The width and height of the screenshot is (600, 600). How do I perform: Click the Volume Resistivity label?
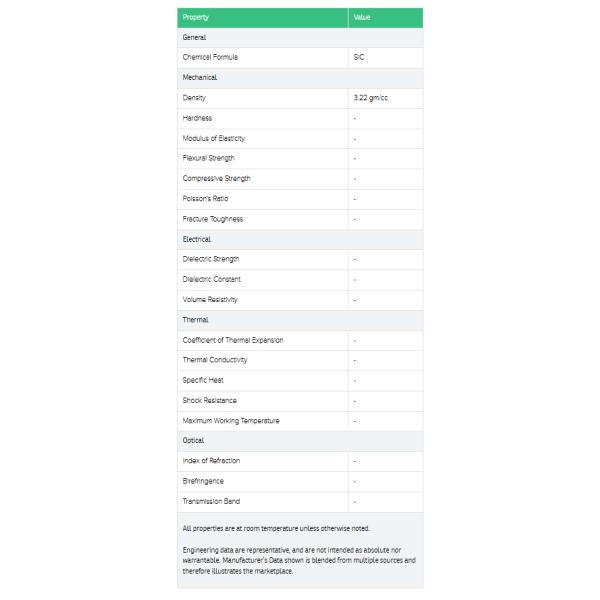(210, 299)
